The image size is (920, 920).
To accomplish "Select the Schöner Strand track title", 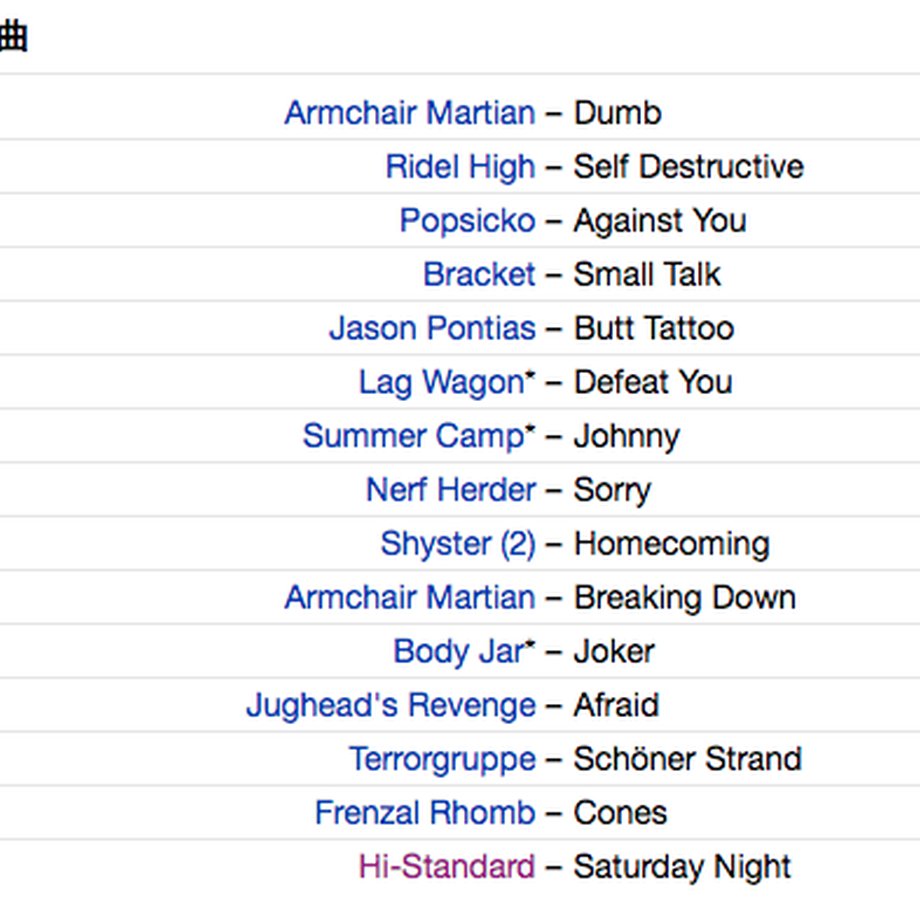I will coord(688,759).
